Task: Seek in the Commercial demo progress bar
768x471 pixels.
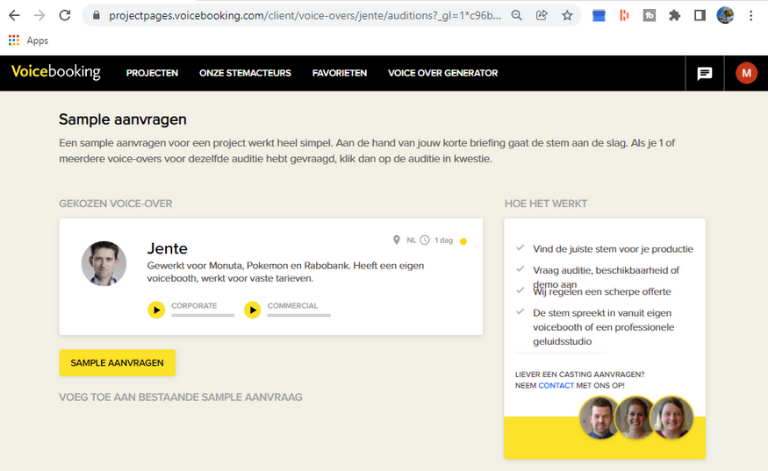Action: [x=299, y=316]
